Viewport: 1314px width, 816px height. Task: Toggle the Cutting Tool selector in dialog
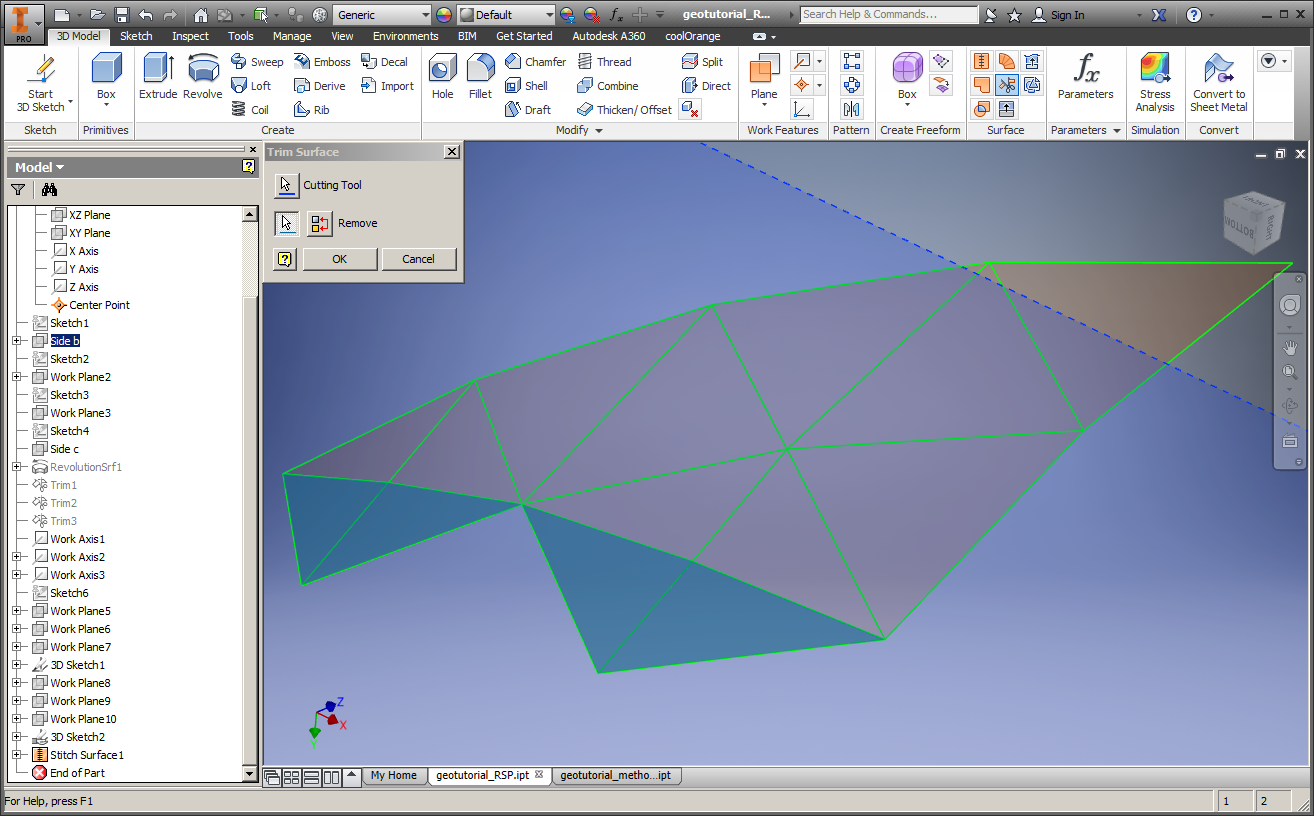click(x=287, y=186)
